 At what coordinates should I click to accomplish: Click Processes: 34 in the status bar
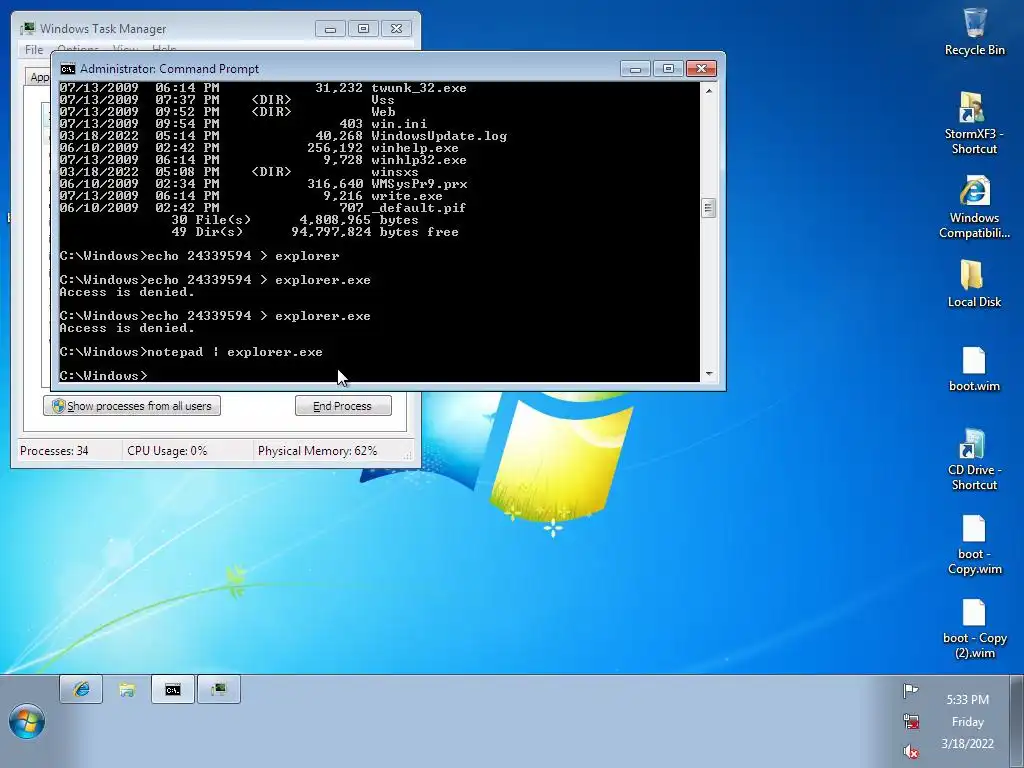coord(54,451)
